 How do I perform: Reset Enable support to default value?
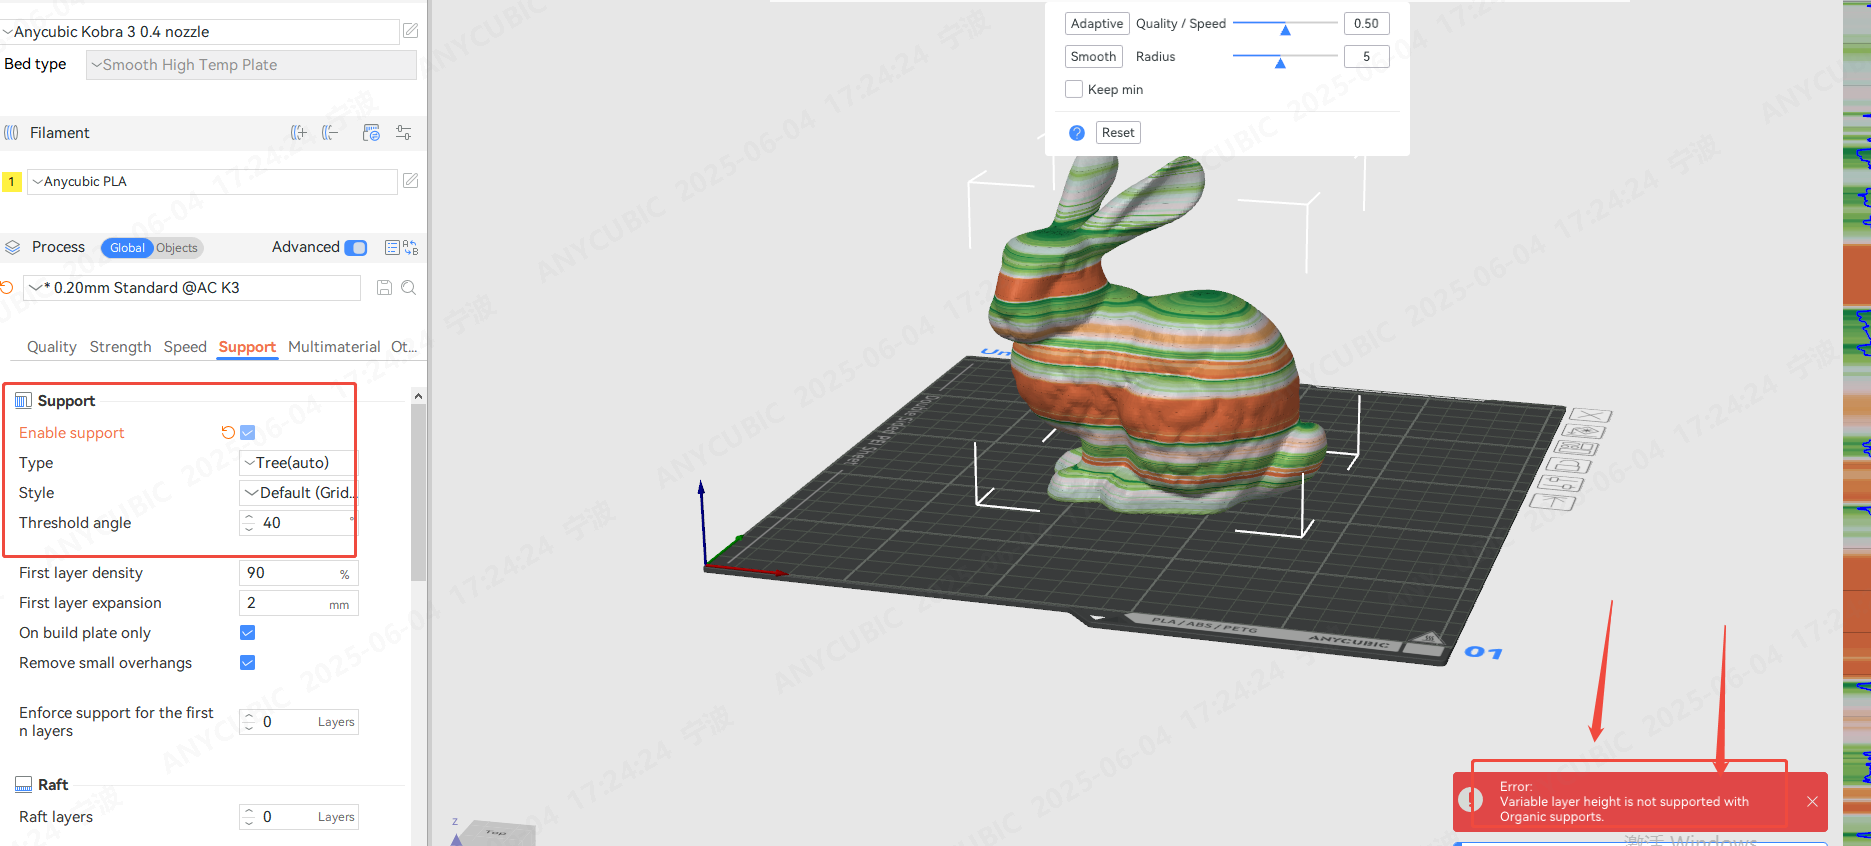(x=228, y=433)
